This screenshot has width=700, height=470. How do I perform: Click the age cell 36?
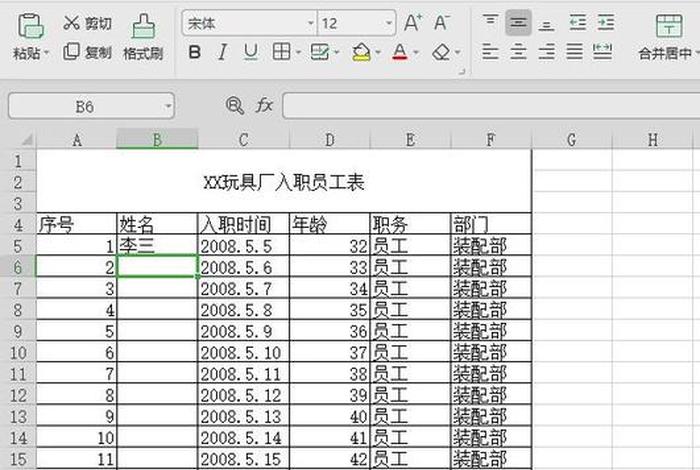tap(330, 331)
